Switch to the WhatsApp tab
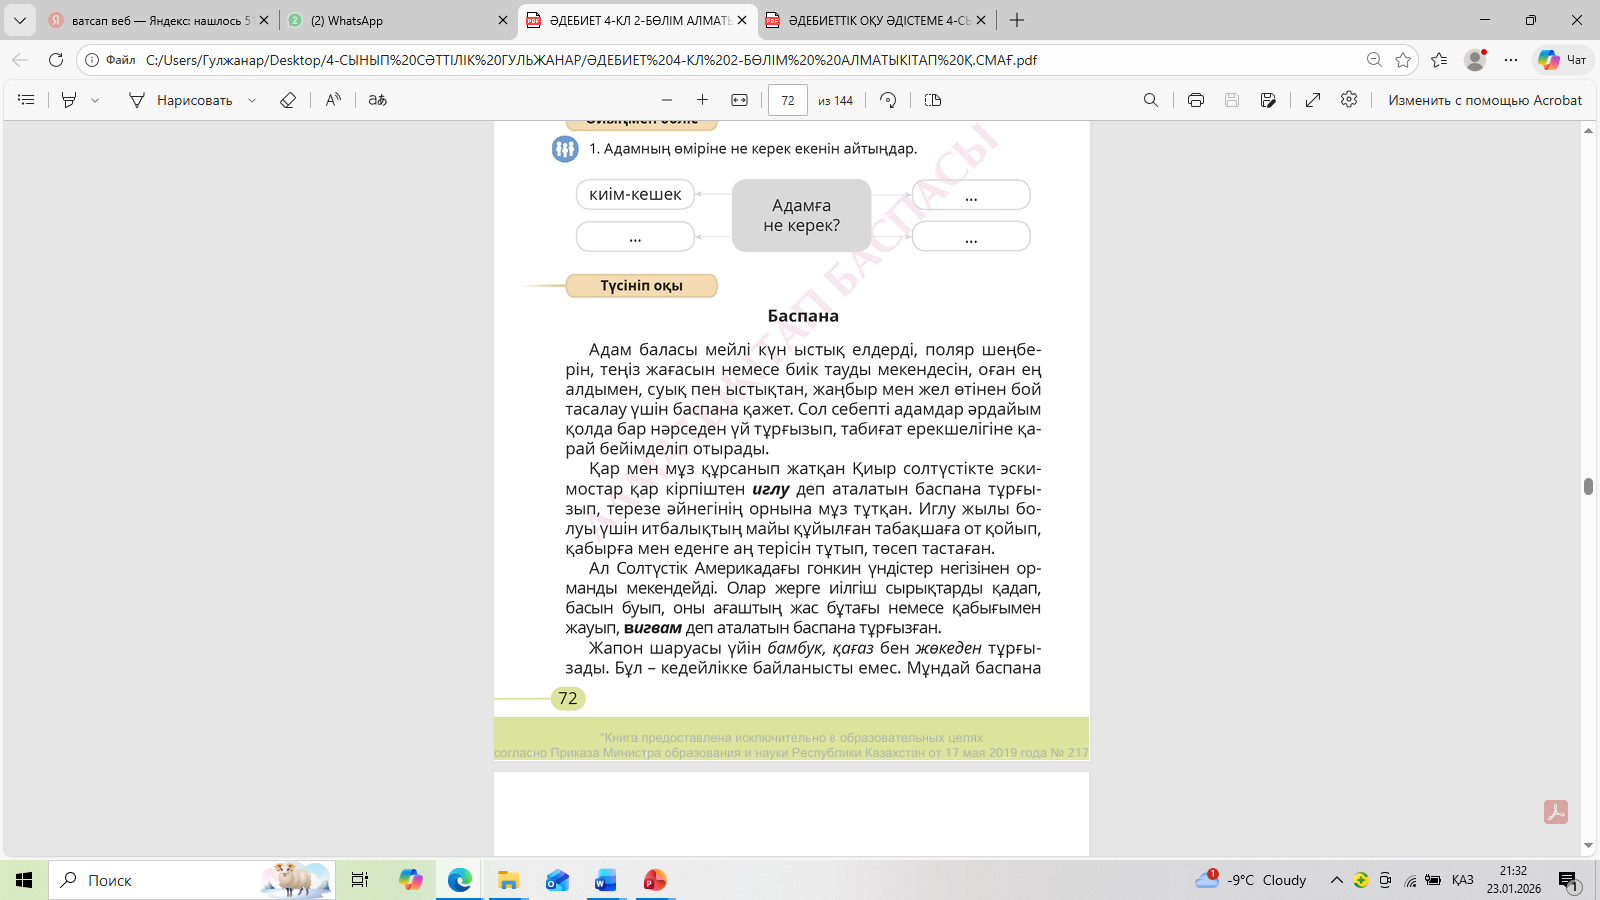 397,20
